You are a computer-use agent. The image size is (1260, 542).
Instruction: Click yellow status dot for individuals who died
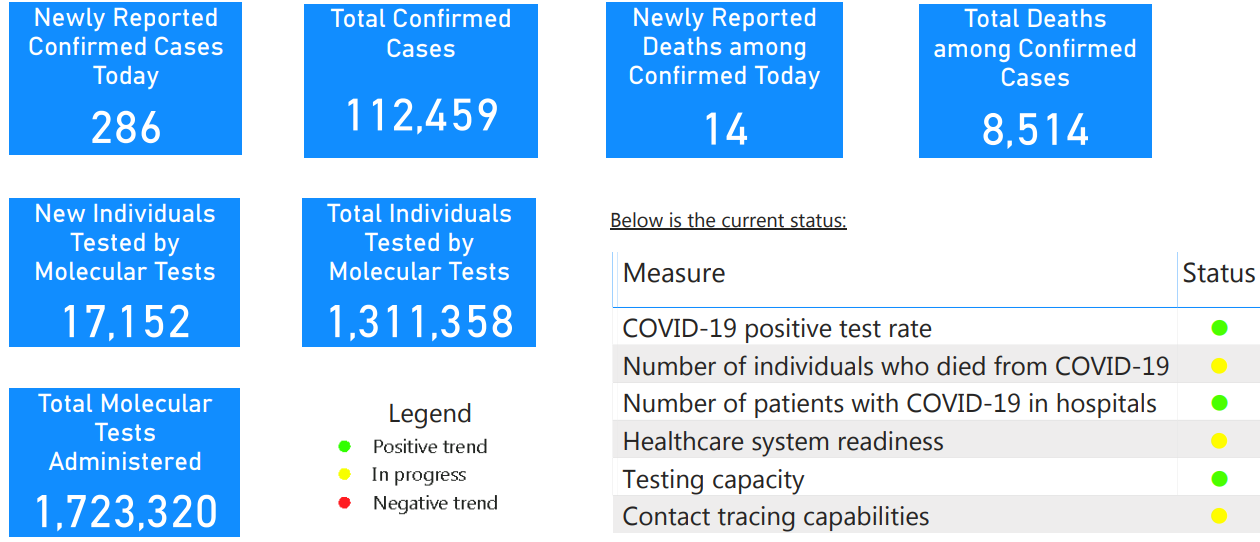1219,366
